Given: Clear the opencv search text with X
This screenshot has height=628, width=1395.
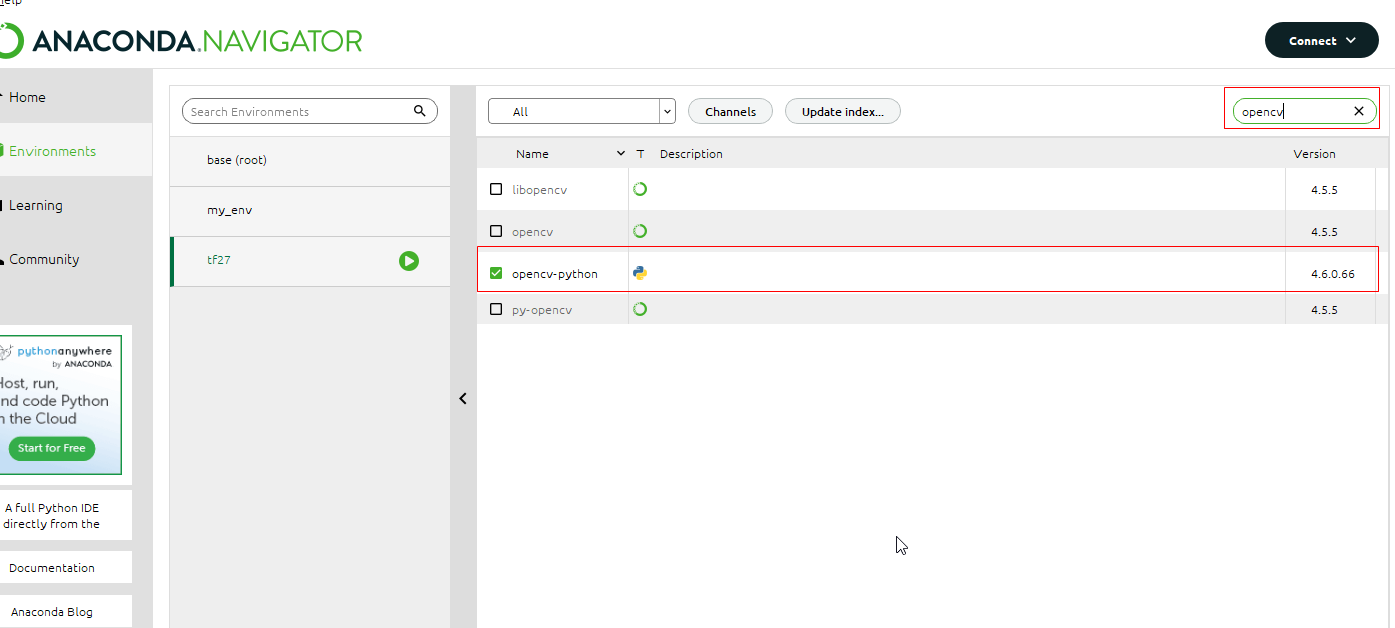Looking at the screenshot, I should [1359, 111].
